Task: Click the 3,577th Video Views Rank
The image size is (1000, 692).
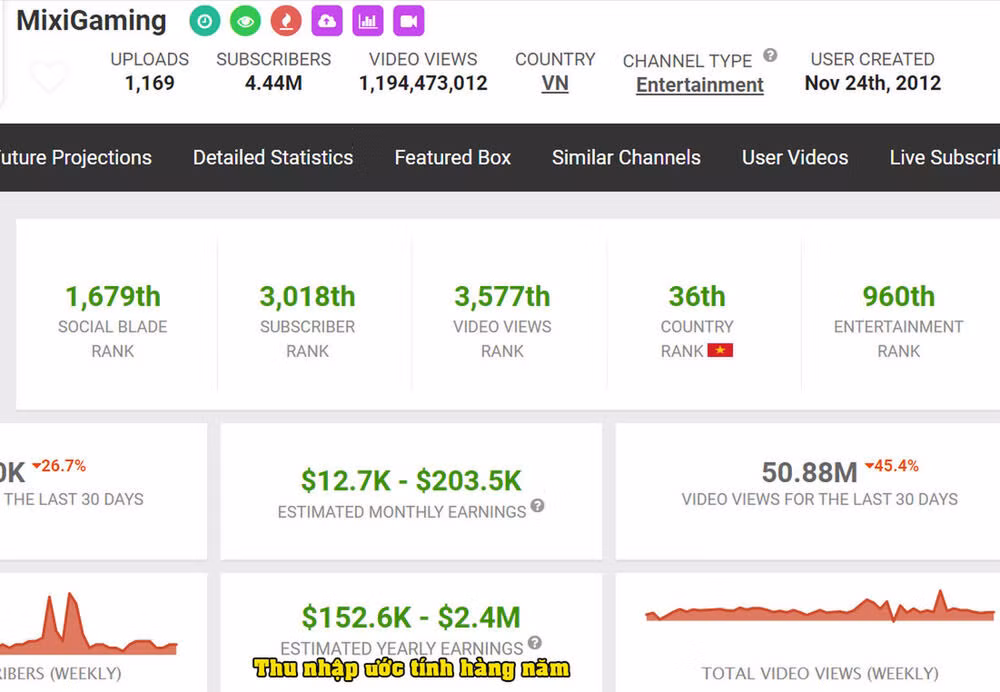Action: coord(502,297)
